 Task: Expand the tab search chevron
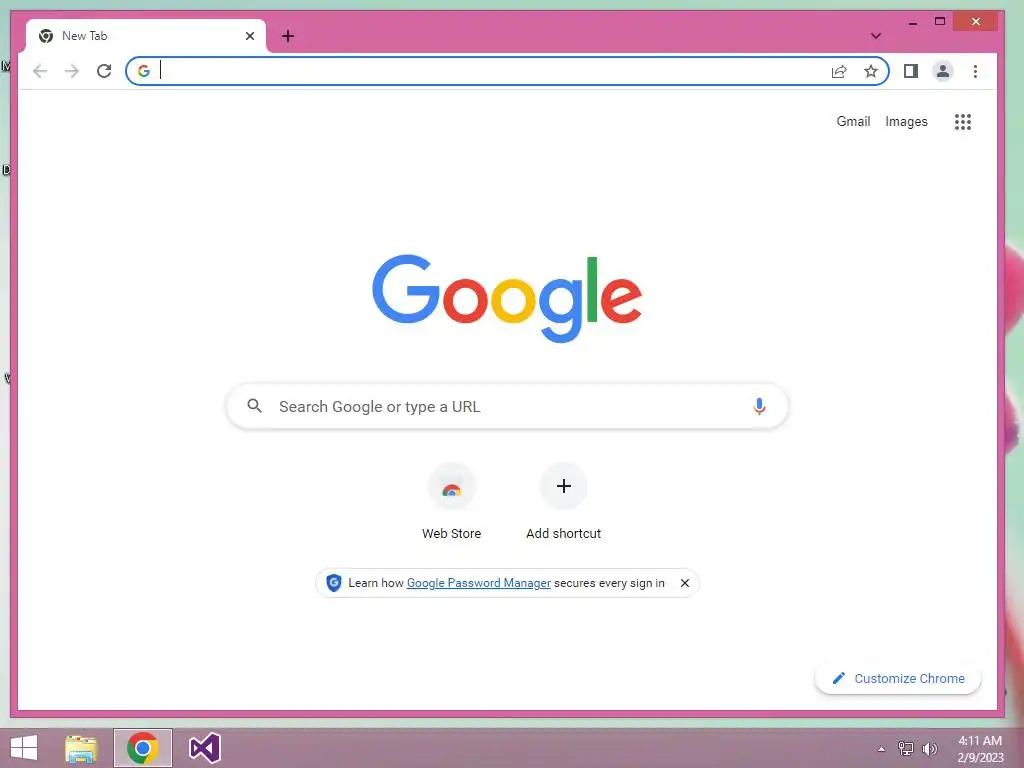[x=876, y=36]
